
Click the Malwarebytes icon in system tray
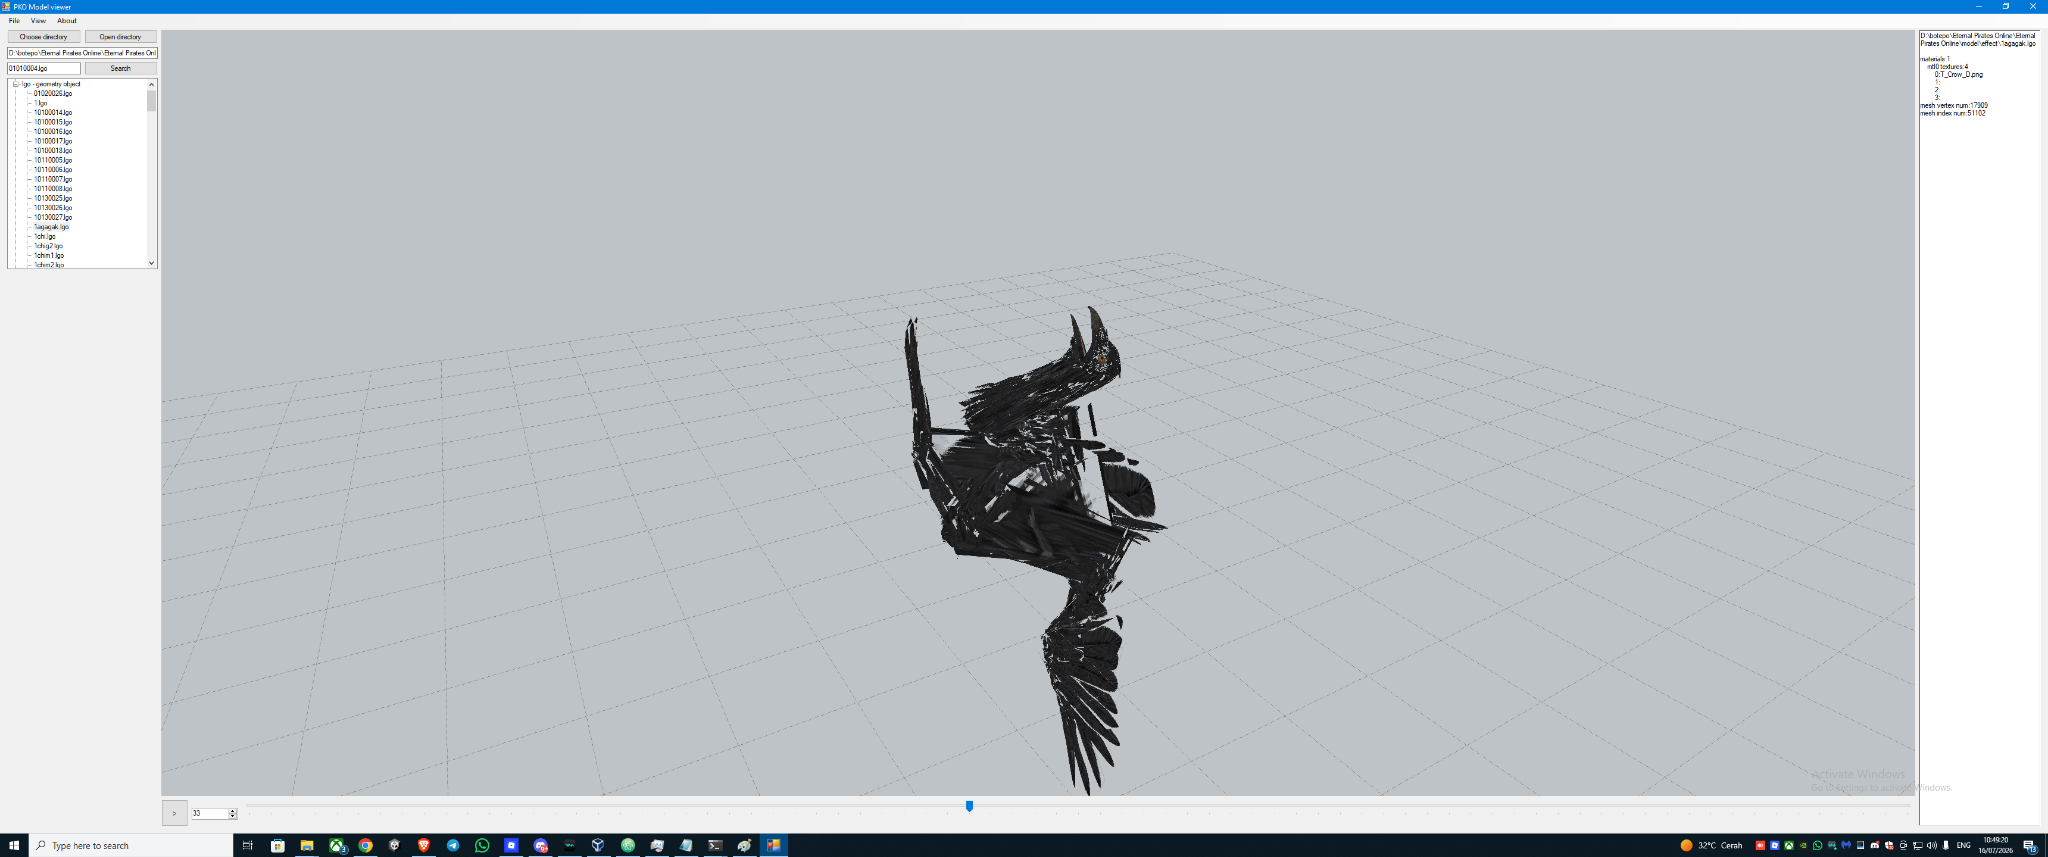[1846, 845]
